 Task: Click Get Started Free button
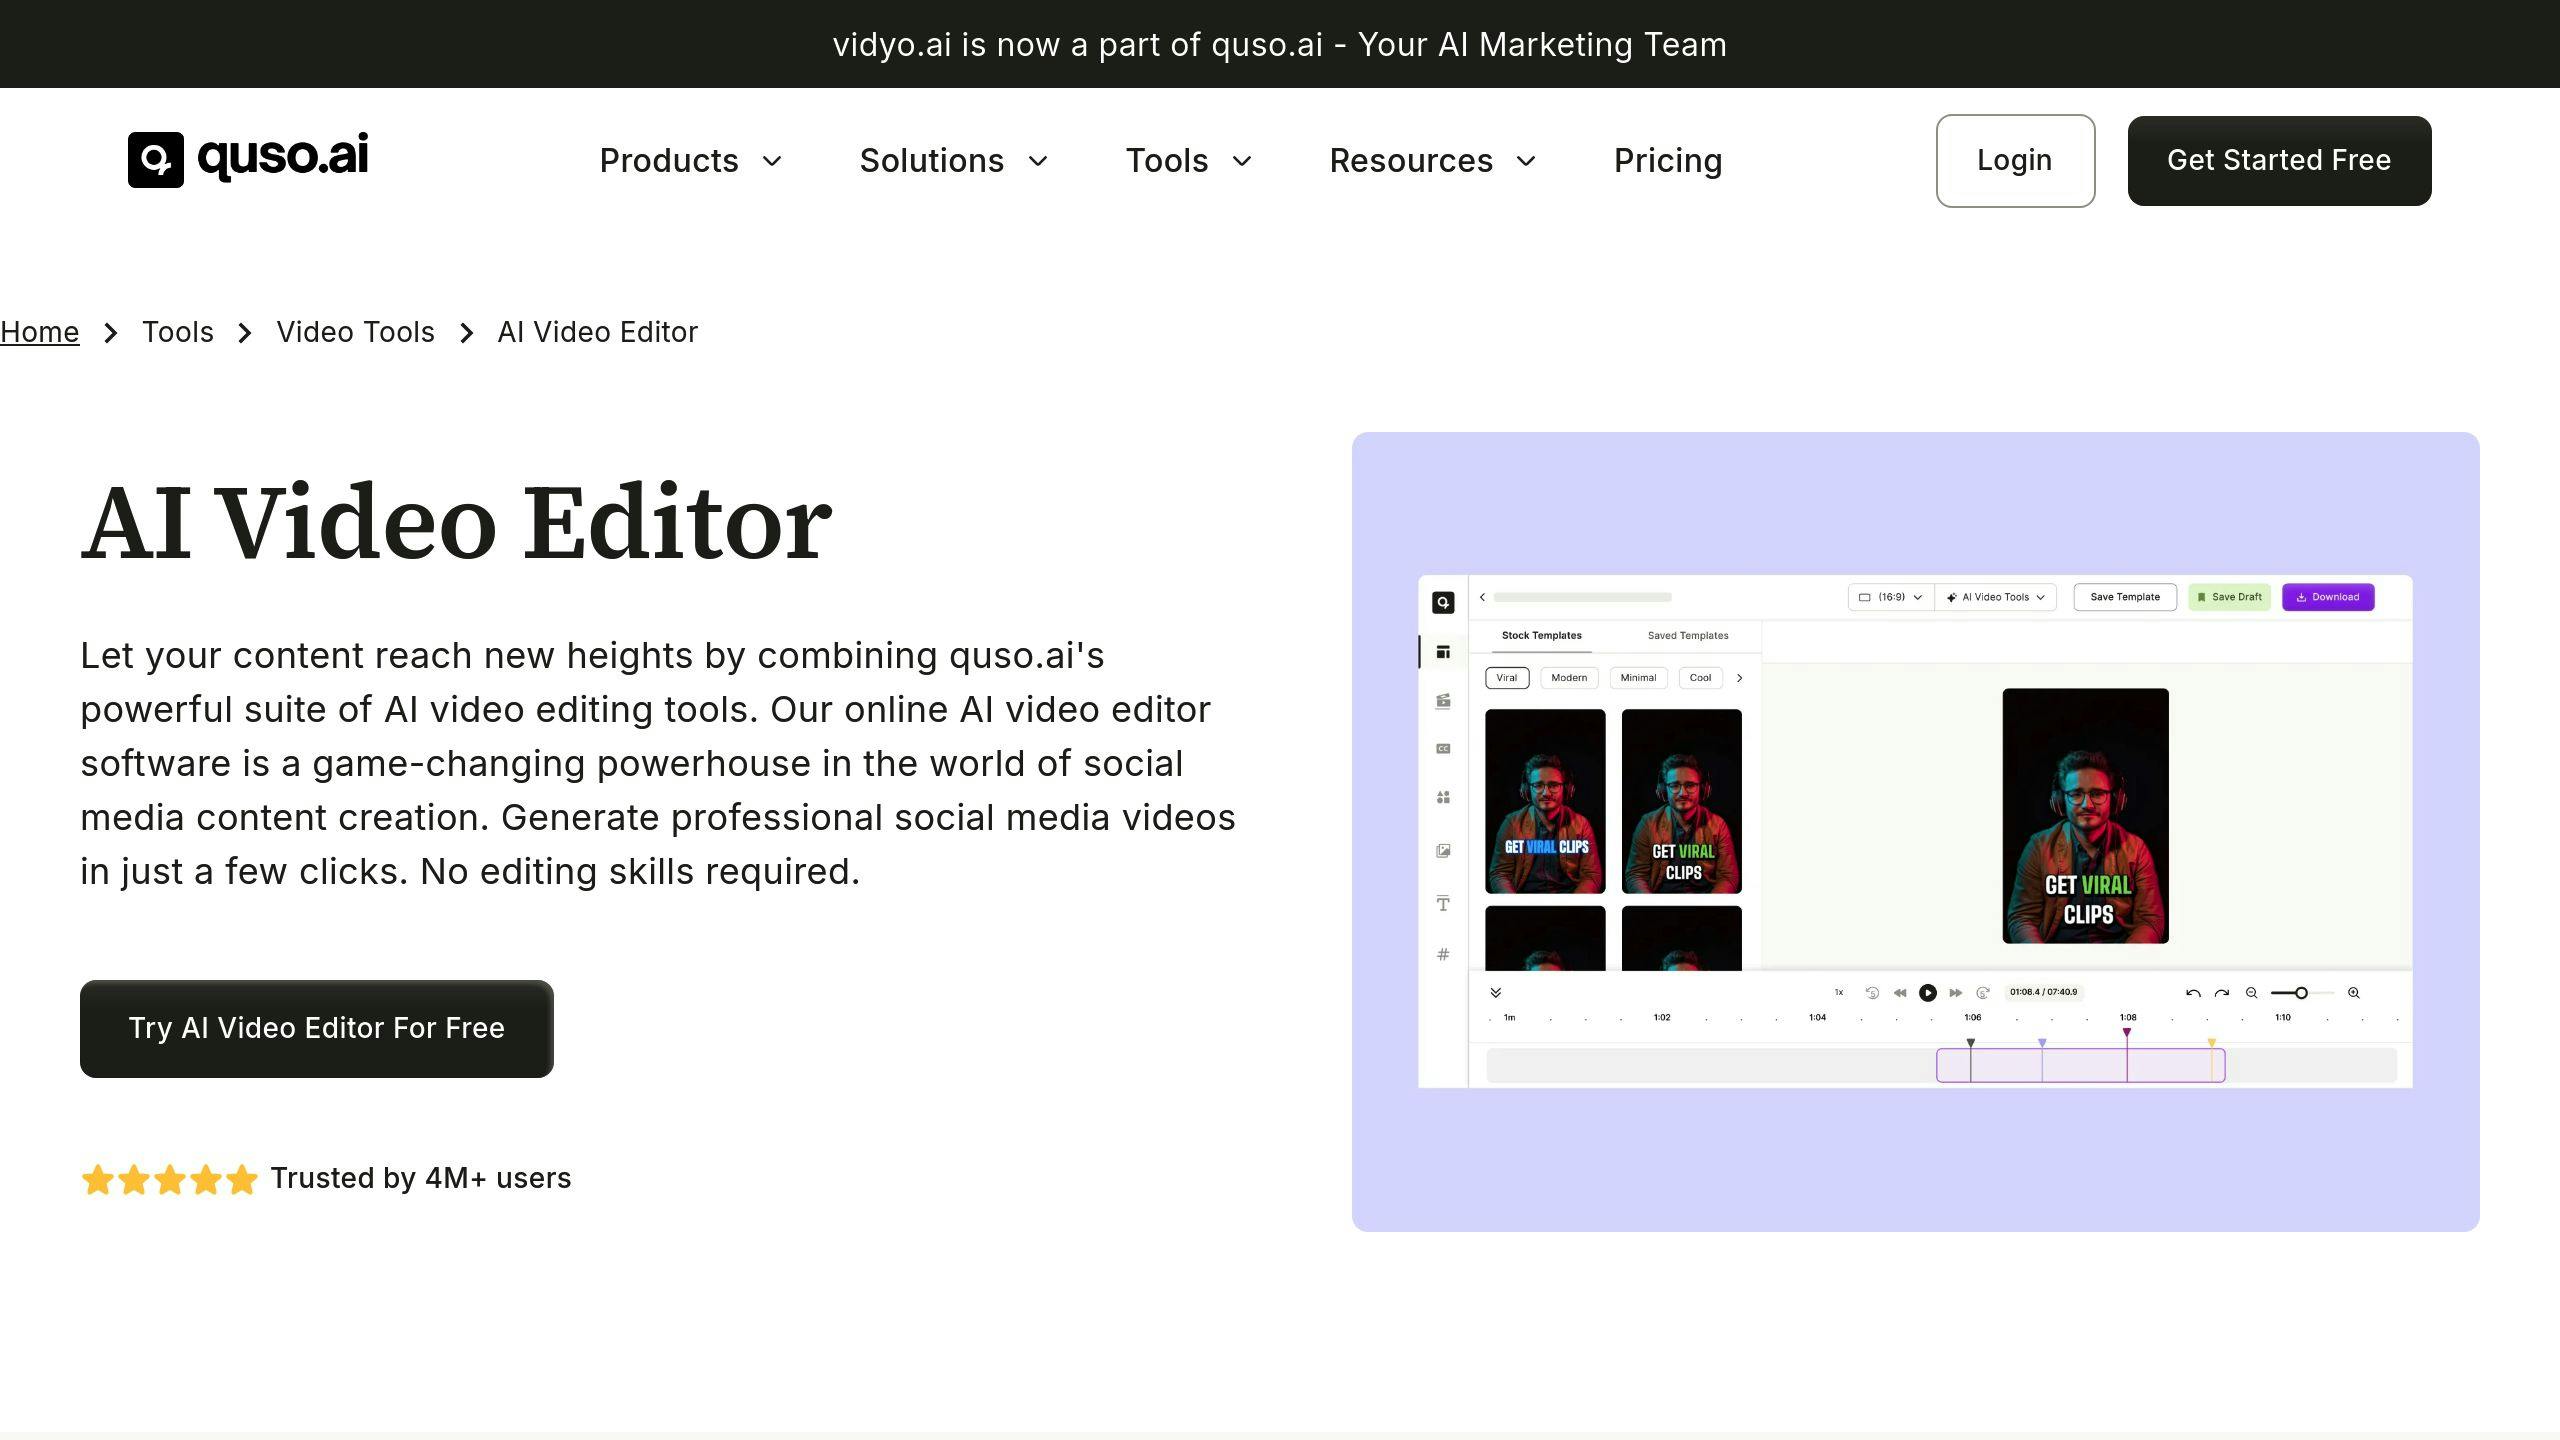(x=2279, y=161)
